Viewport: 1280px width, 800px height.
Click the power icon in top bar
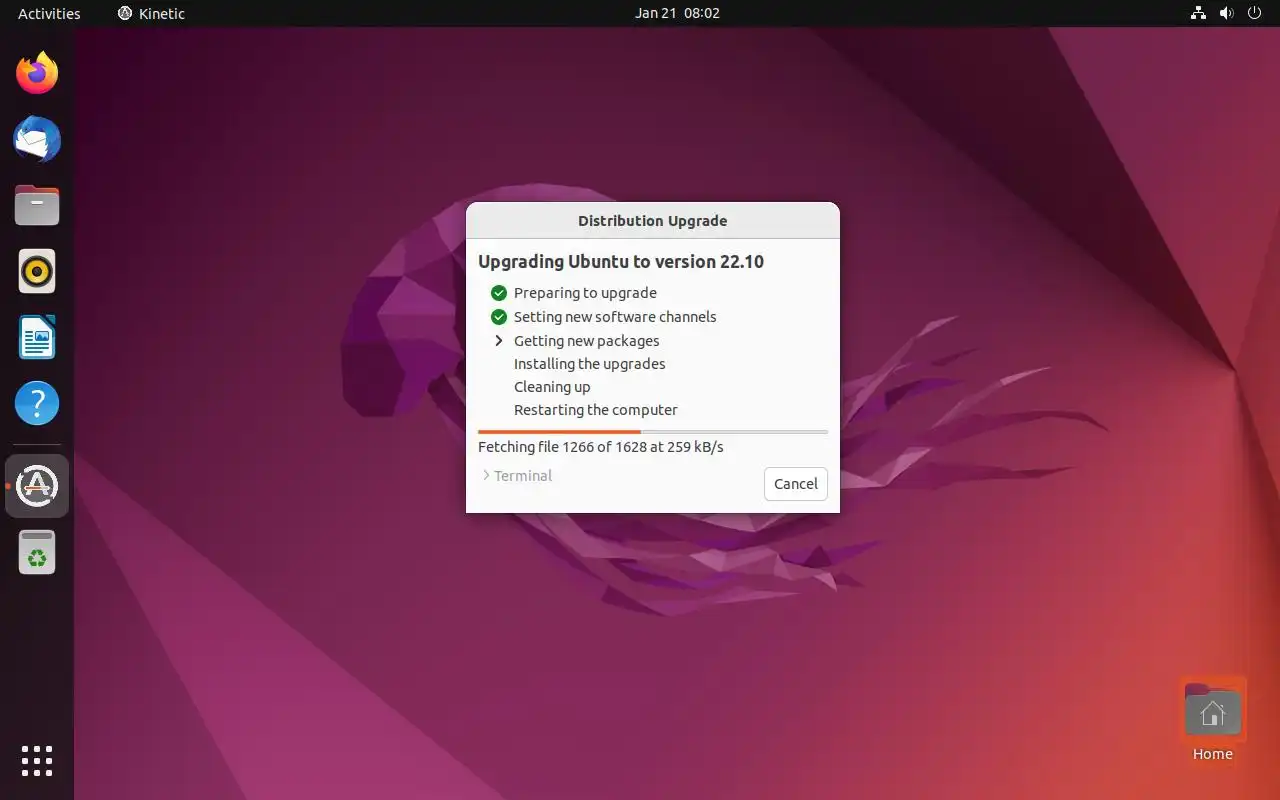[1254, 13]
